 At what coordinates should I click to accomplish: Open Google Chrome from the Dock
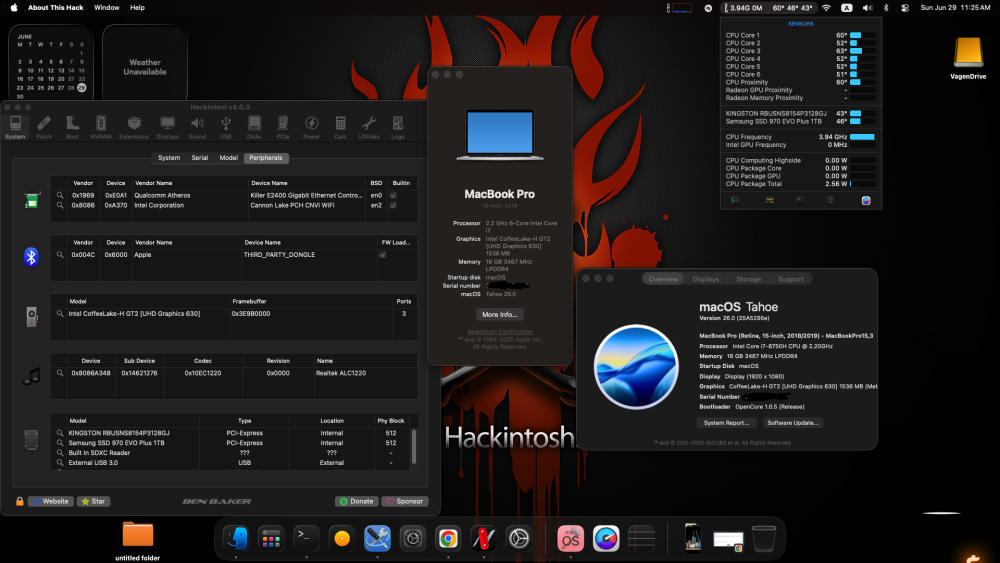[x=448, y=538]
